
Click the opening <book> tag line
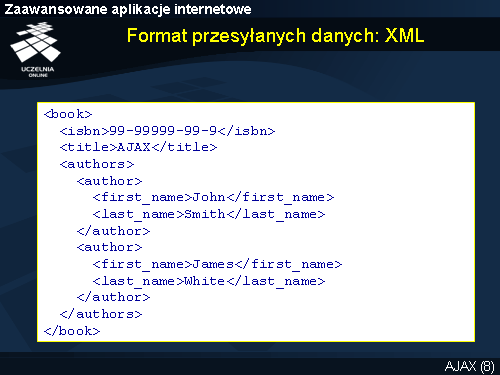click(x=68, y=114)
